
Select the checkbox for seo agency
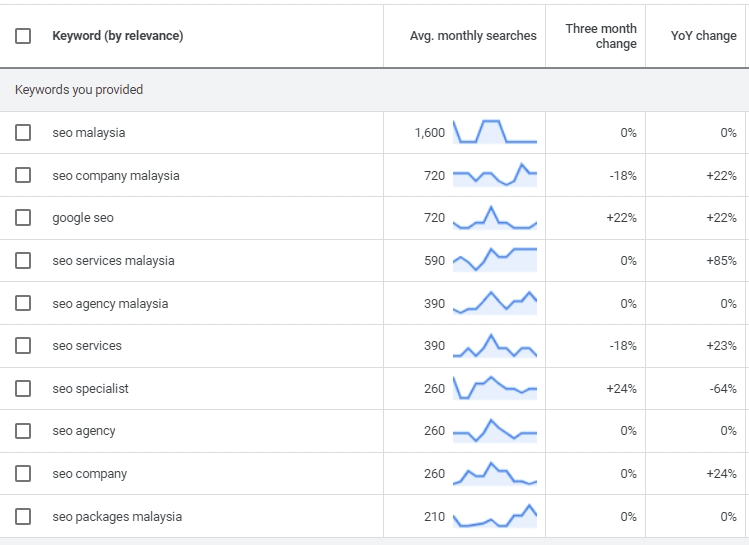click(x=23, y=431)
